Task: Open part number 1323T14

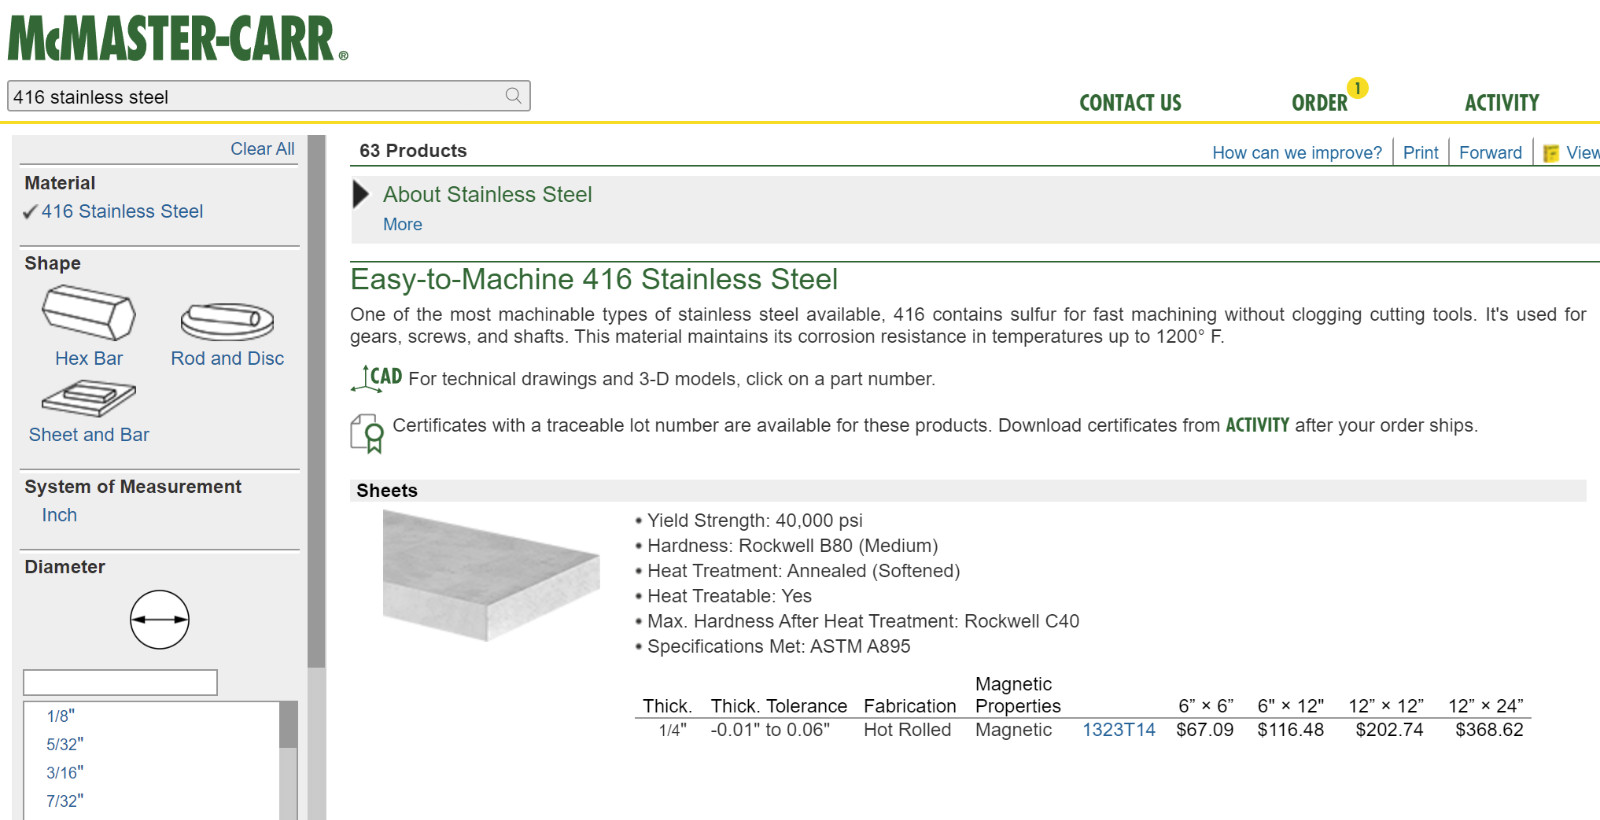Action: [1119, 730]
